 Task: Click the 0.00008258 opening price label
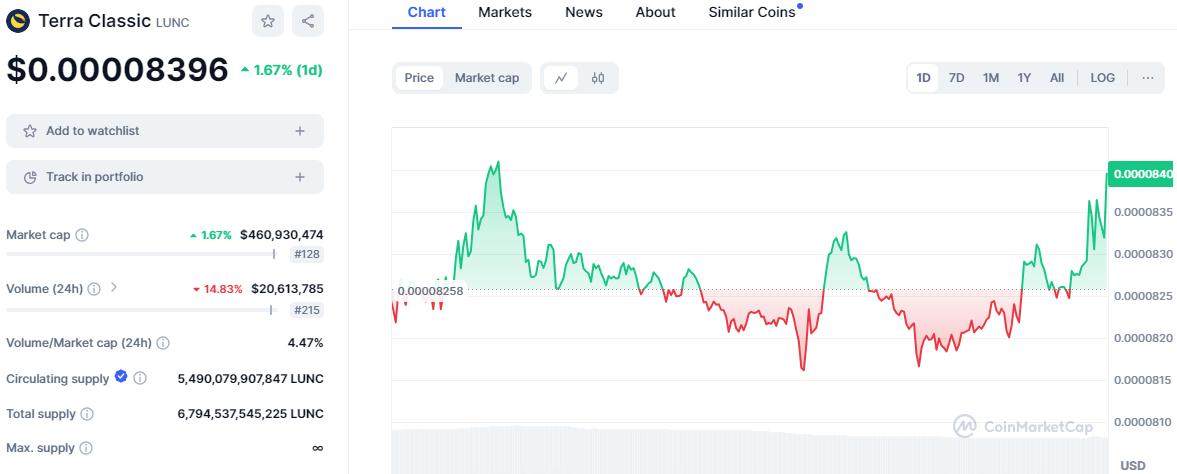point(430,291)
